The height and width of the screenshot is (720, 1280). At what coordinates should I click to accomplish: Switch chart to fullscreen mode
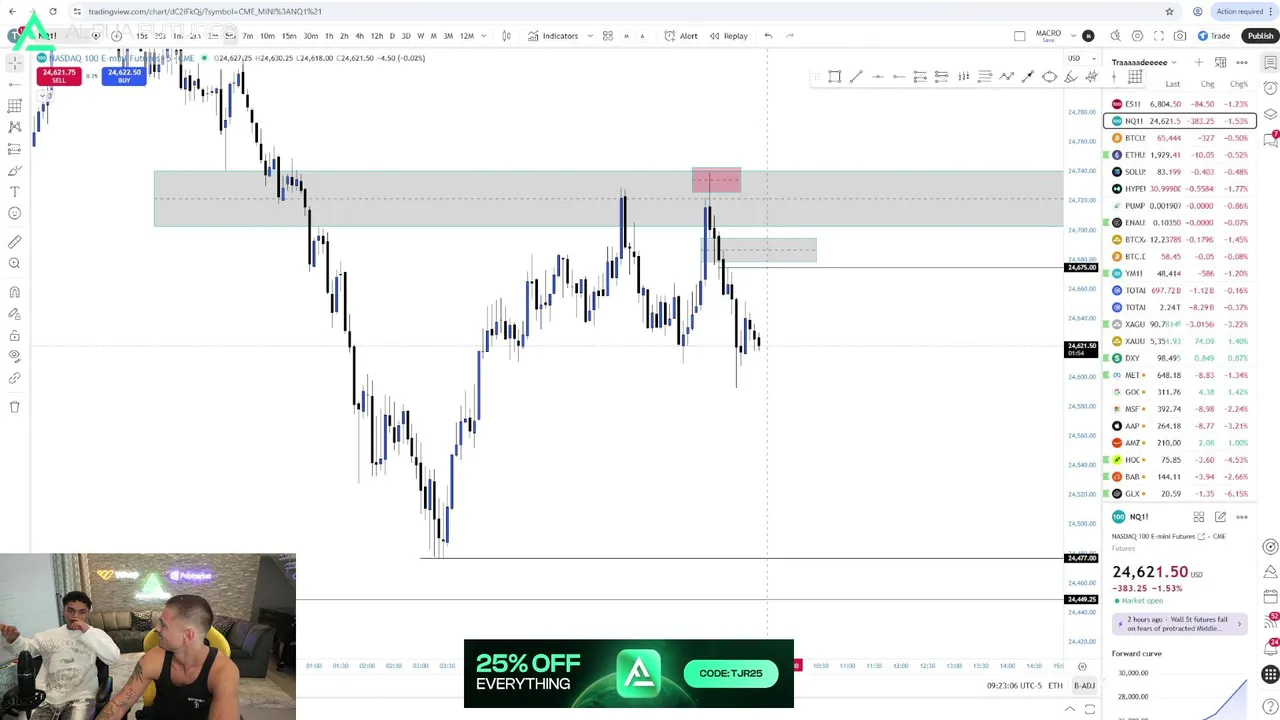click(x=1159, y=36)
